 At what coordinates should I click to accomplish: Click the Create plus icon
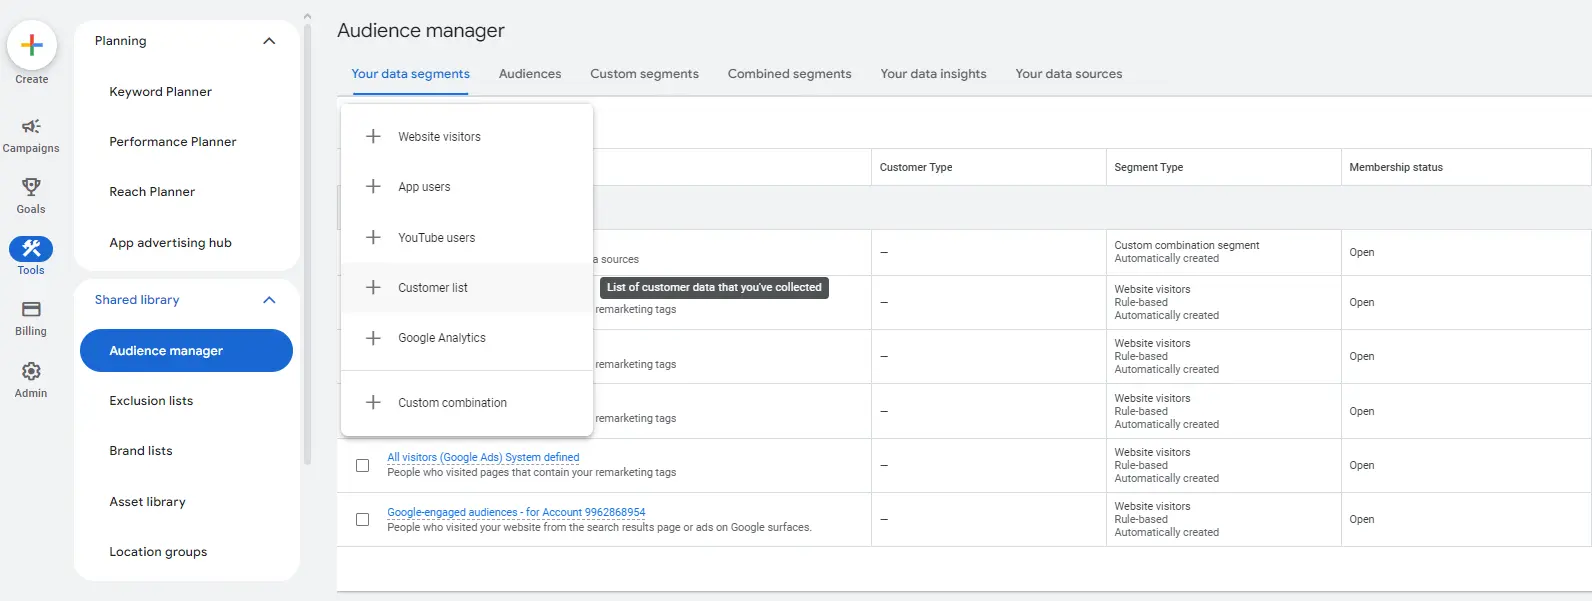point(31,45)
